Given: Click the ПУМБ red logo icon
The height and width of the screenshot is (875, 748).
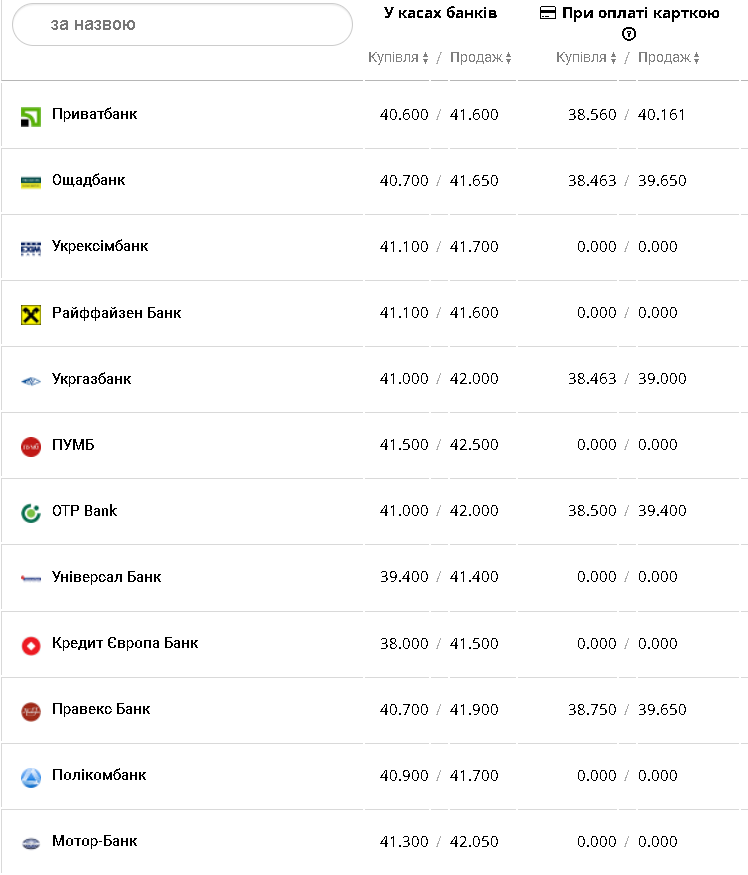Looking at the screenshot, I should pos(31,446).
